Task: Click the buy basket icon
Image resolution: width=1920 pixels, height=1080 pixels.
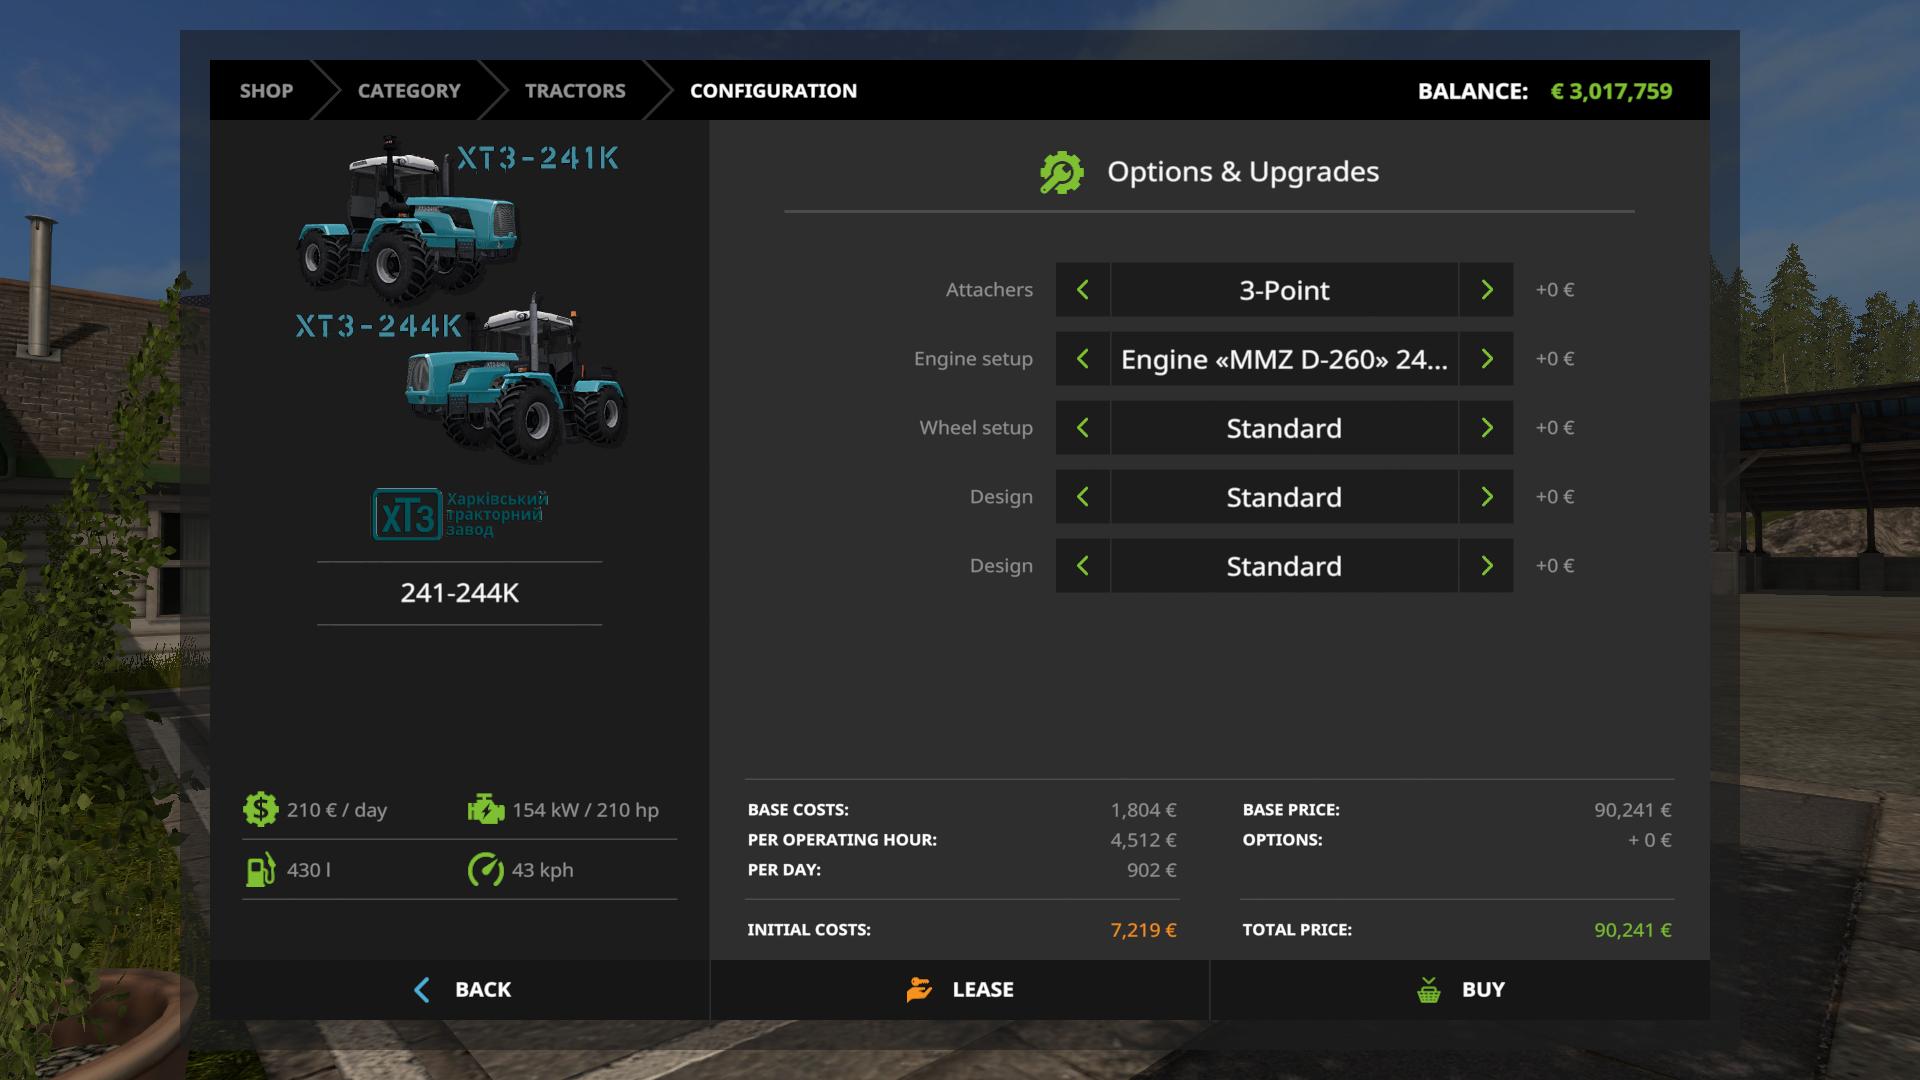Action: [x=1429, y=990]
